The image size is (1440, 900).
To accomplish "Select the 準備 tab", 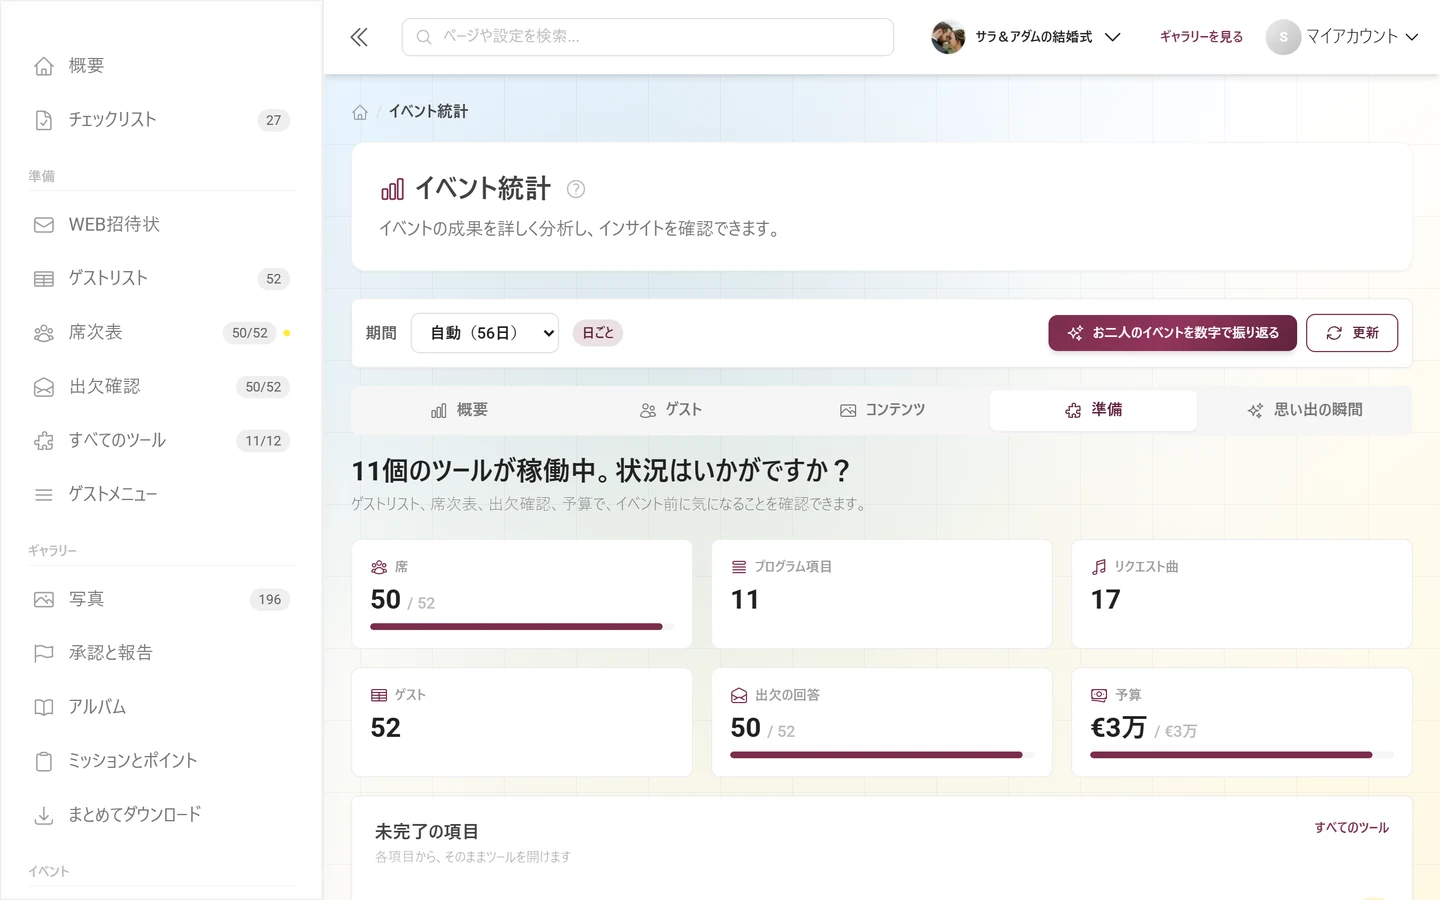I will 1093,411.
